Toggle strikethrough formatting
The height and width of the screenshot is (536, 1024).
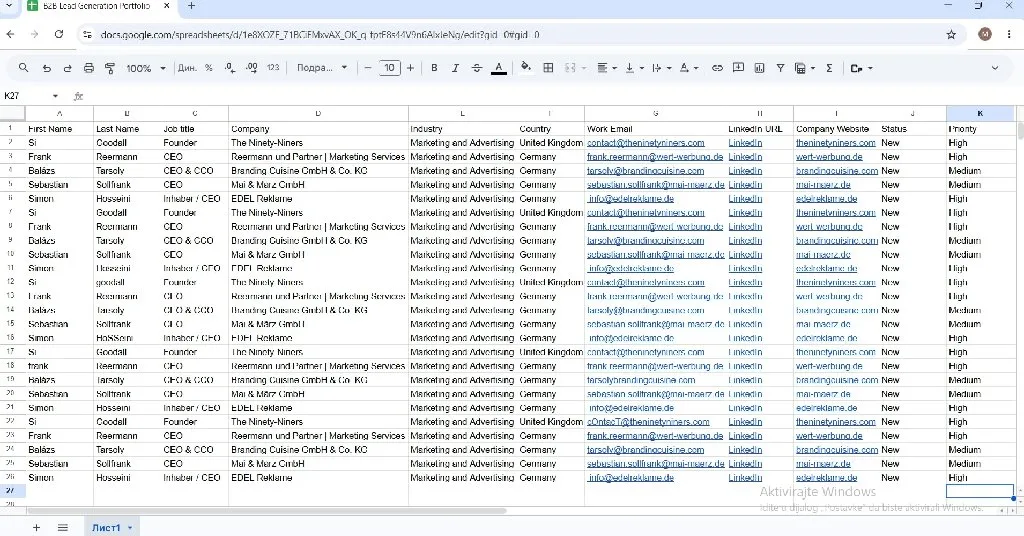477,68
